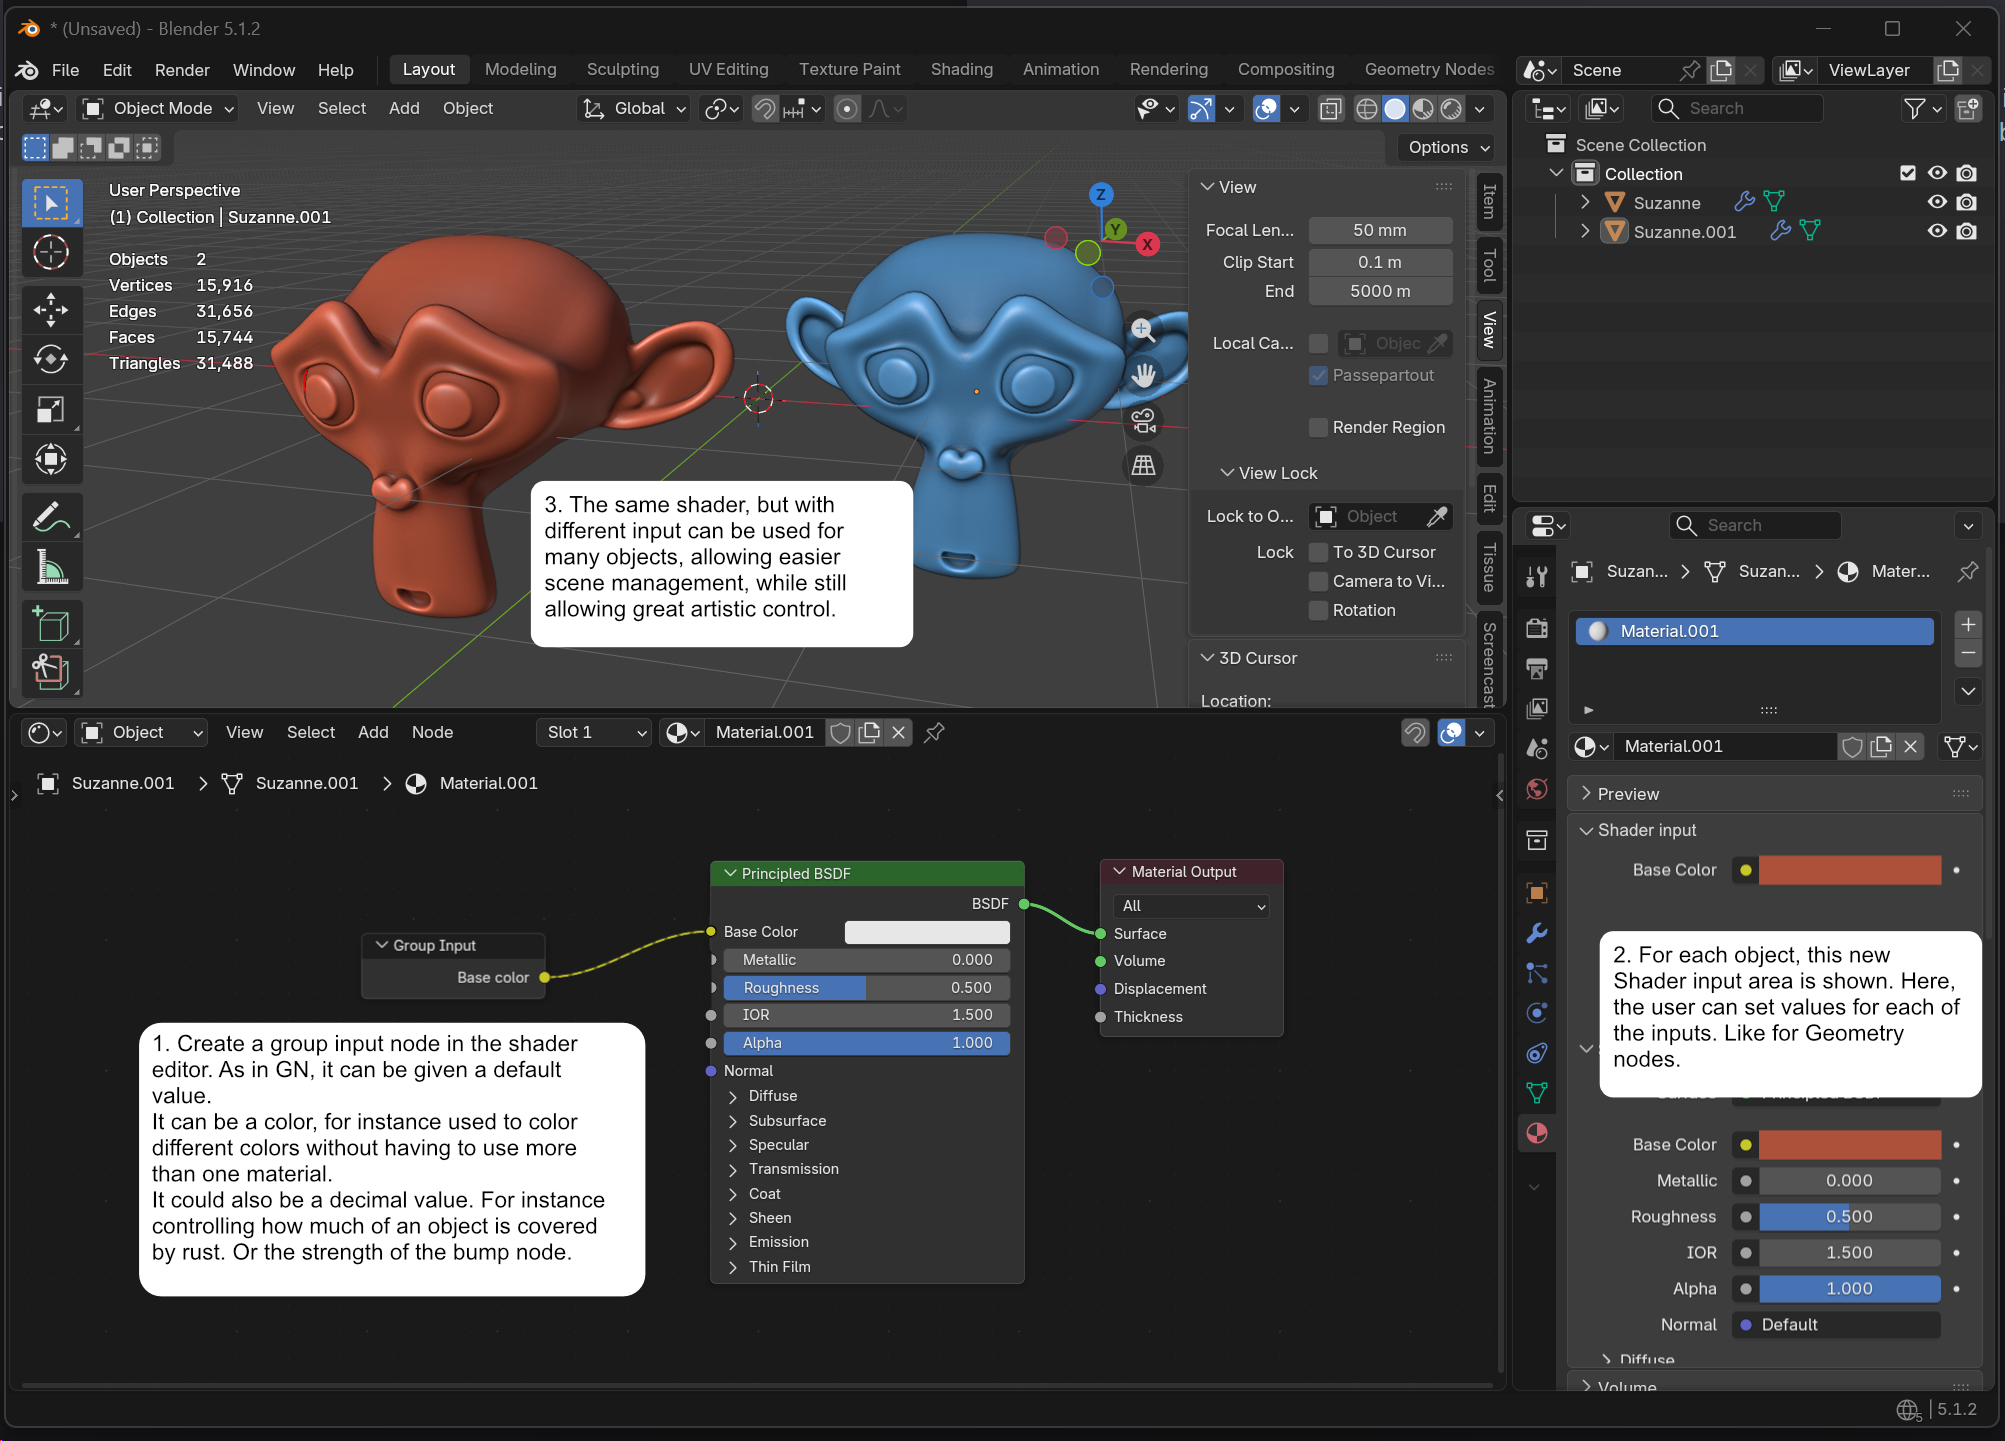Activate the Move tool in viewport toolbar
The width and height of the screenshot is (2005, 1441).
tap(51, 309)
